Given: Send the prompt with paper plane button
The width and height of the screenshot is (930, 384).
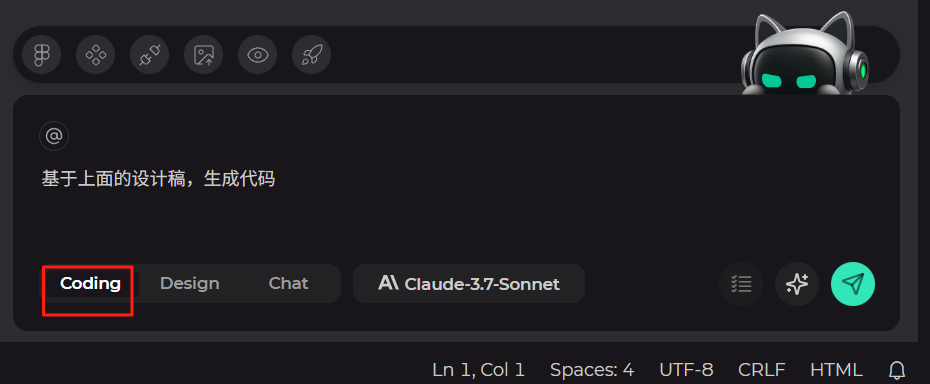Looking at the screenshot, I should 853,284.
